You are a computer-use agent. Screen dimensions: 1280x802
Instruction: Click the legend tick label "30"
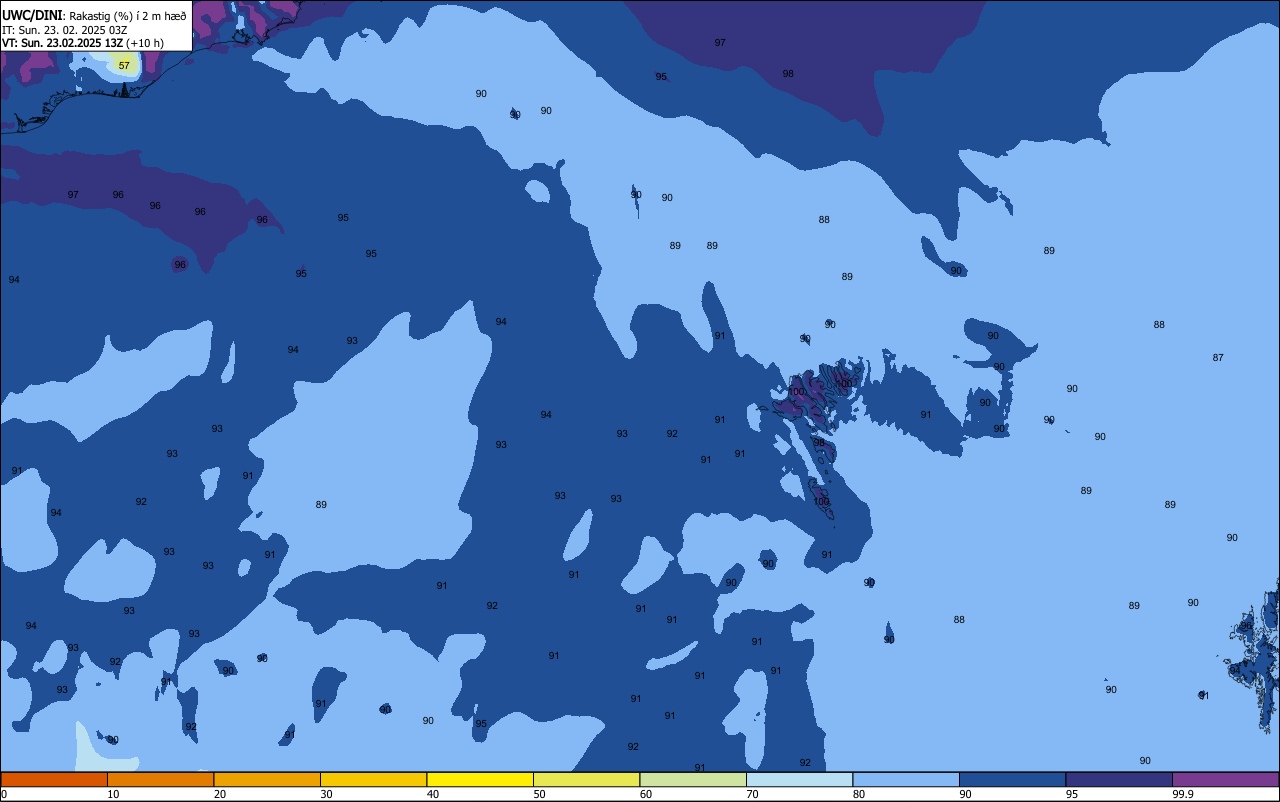(x=326, y=794)
